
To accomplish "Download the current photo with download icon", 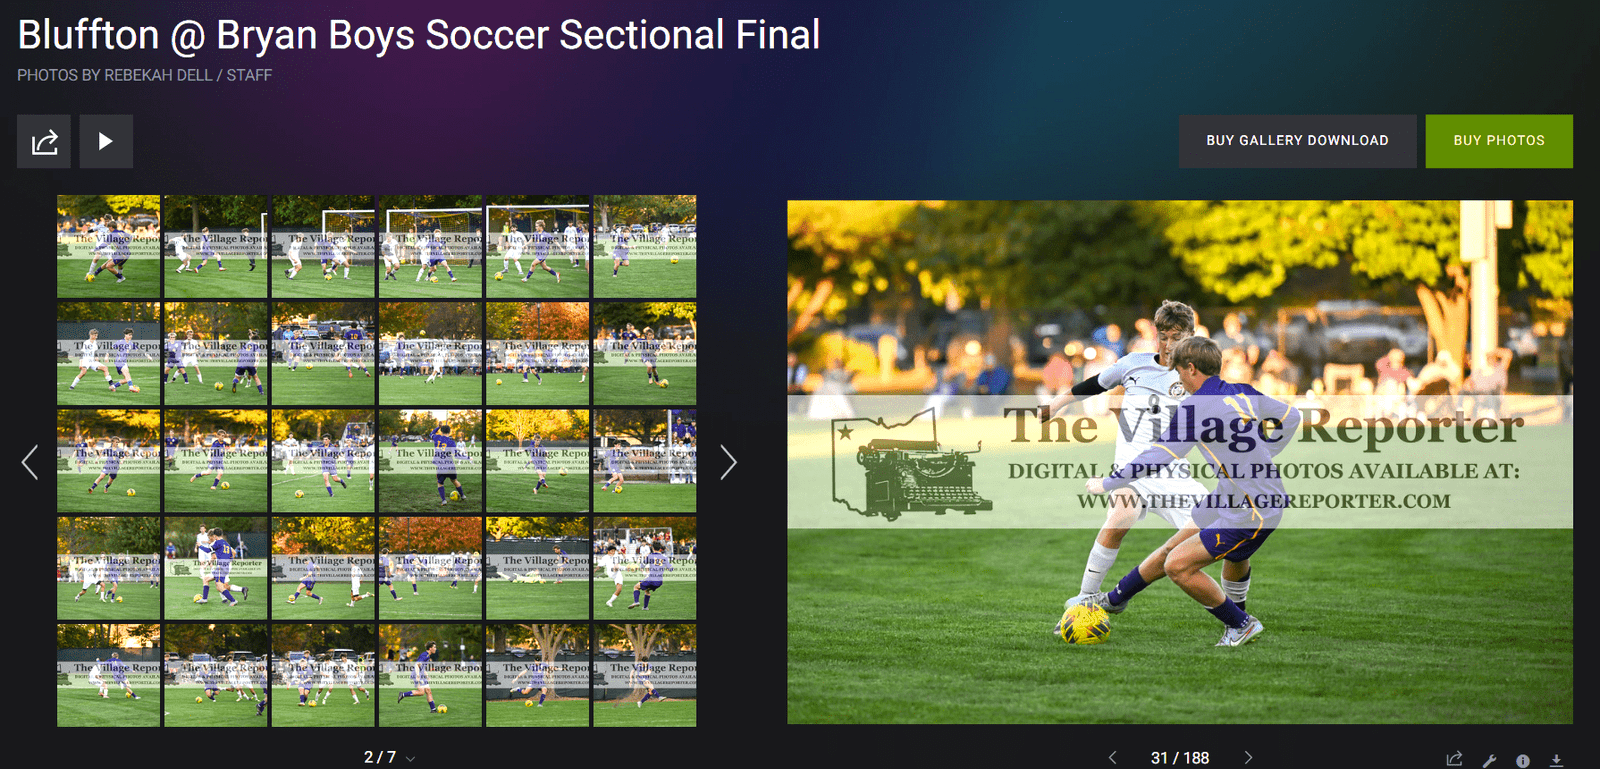I will pos(1556,760).
